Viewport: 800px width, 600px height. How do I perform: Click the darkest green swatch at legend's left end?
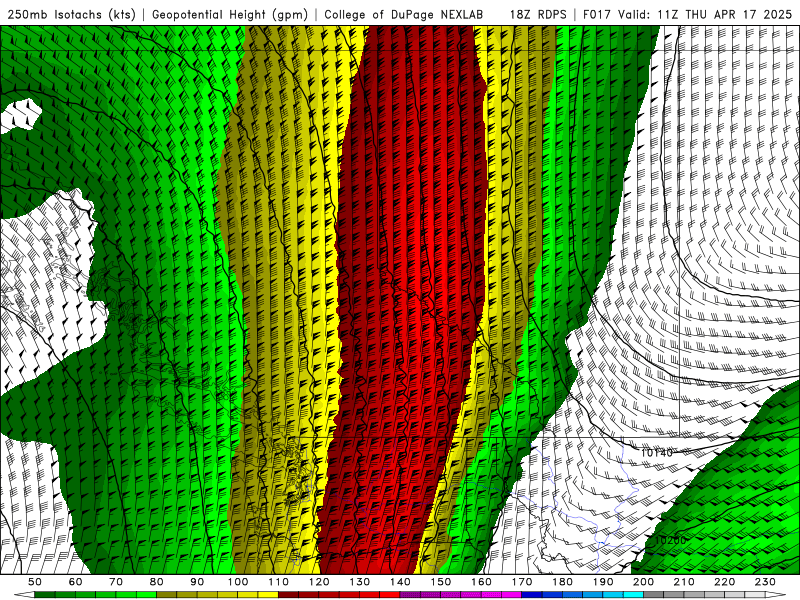coord(45,595)
